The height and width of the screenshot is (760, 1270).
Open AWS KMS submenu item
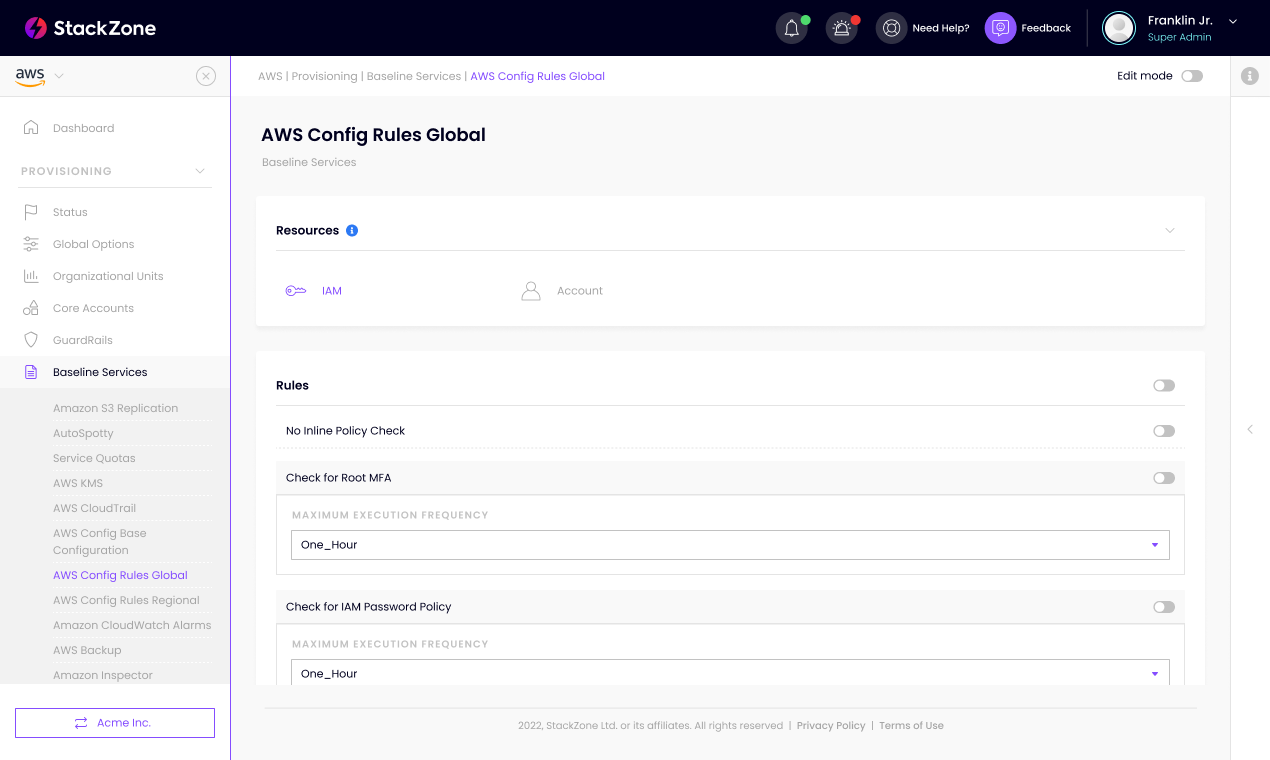click(78, 483)
